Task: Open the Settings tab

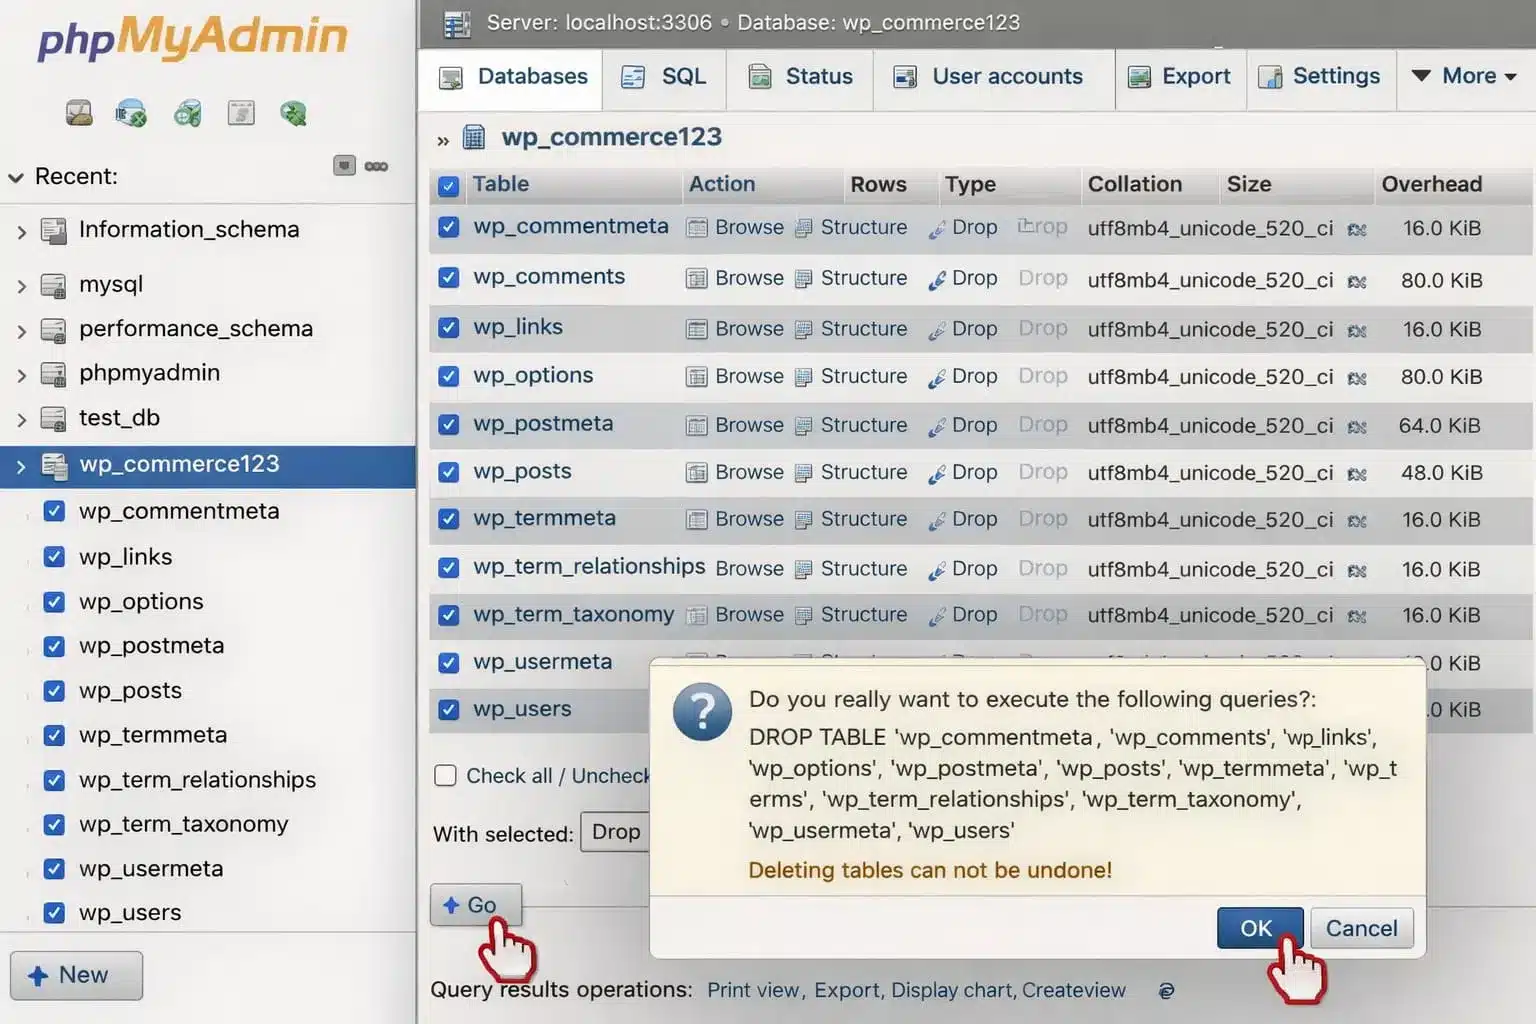Action: click(x=1320, y=77)
